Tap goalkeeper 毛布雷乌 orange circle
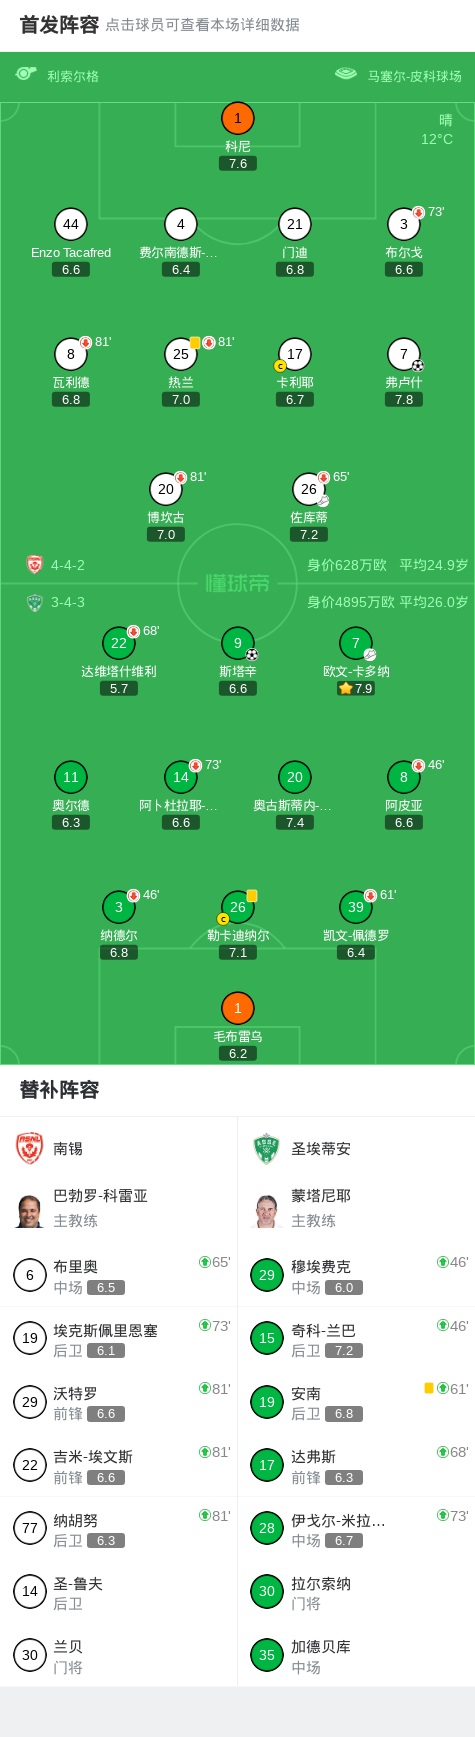 coord(238,1008)
